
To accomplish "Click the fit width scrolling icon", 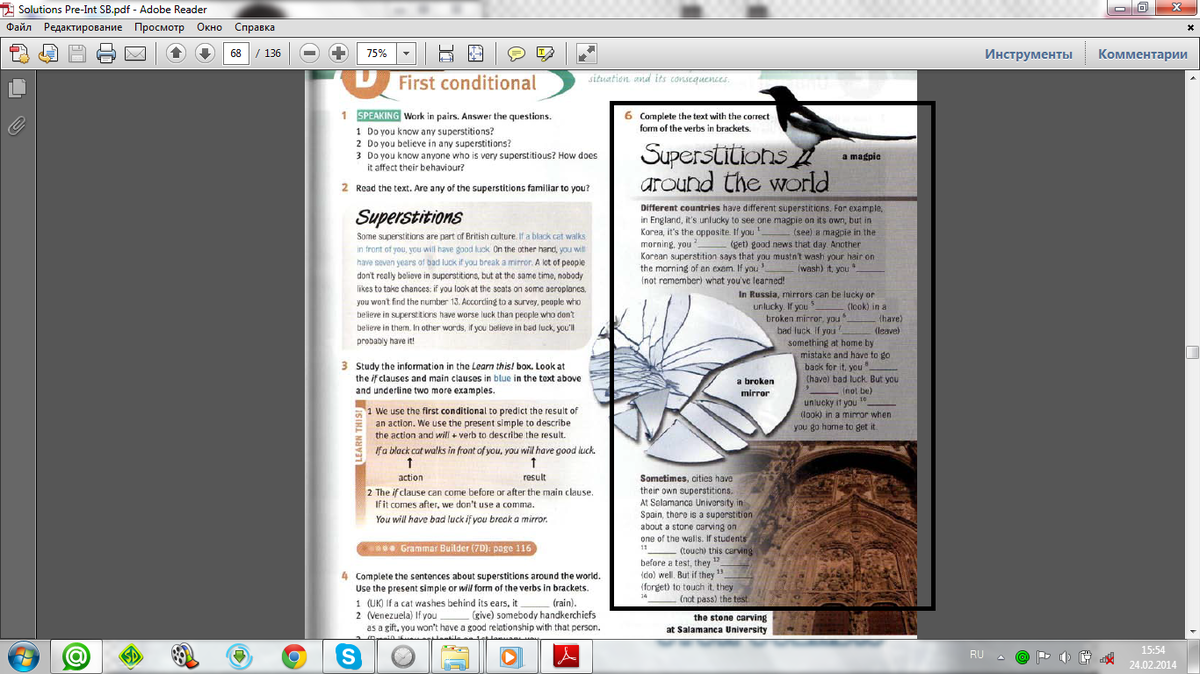I will 447,53.
